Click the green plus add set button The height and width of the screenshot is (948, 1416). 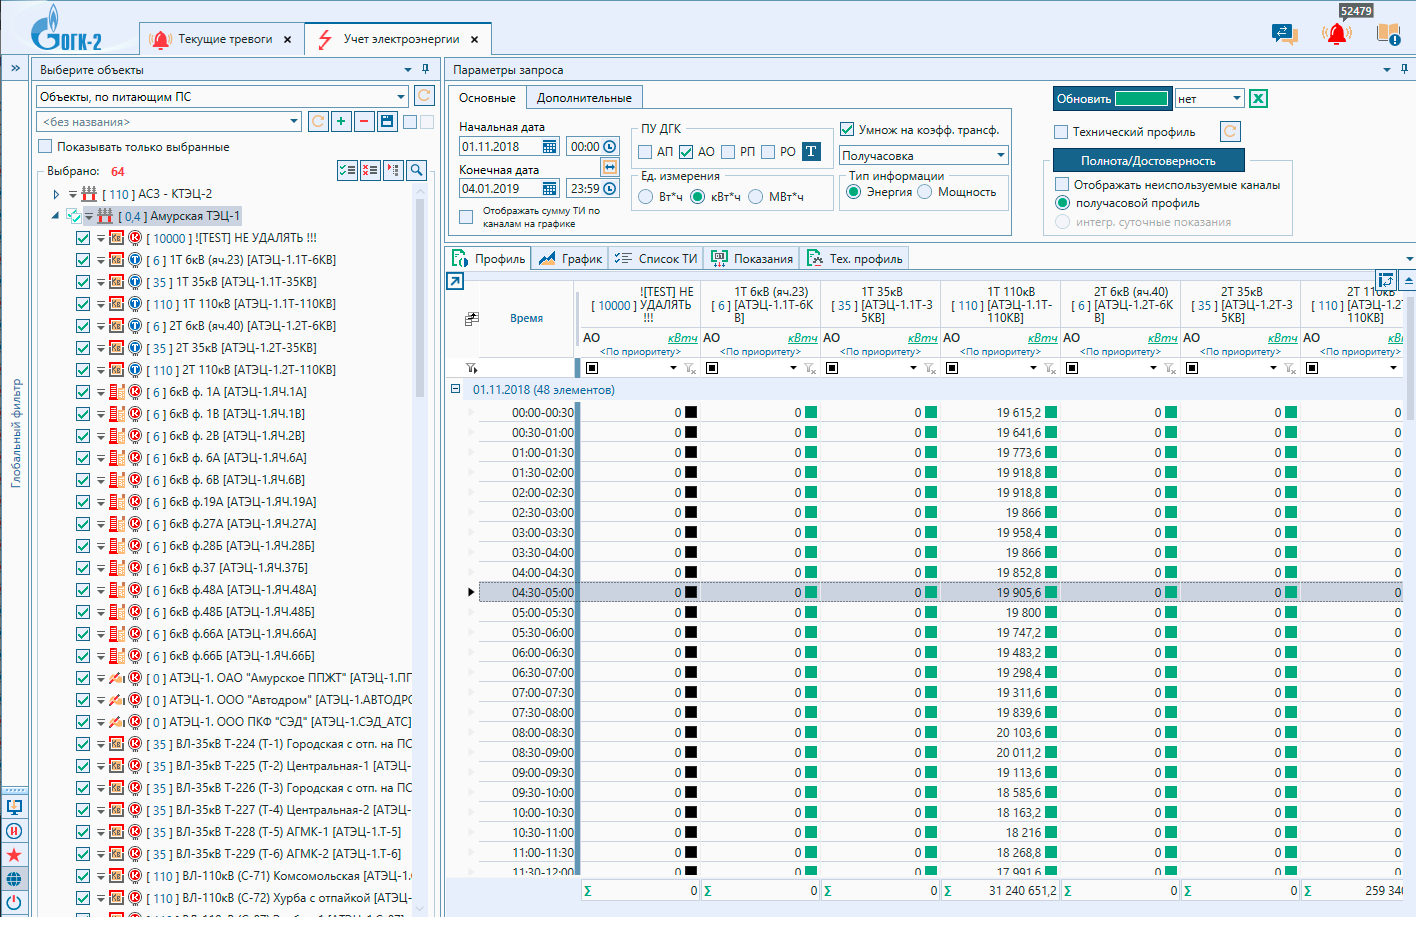tap(341, 121)
